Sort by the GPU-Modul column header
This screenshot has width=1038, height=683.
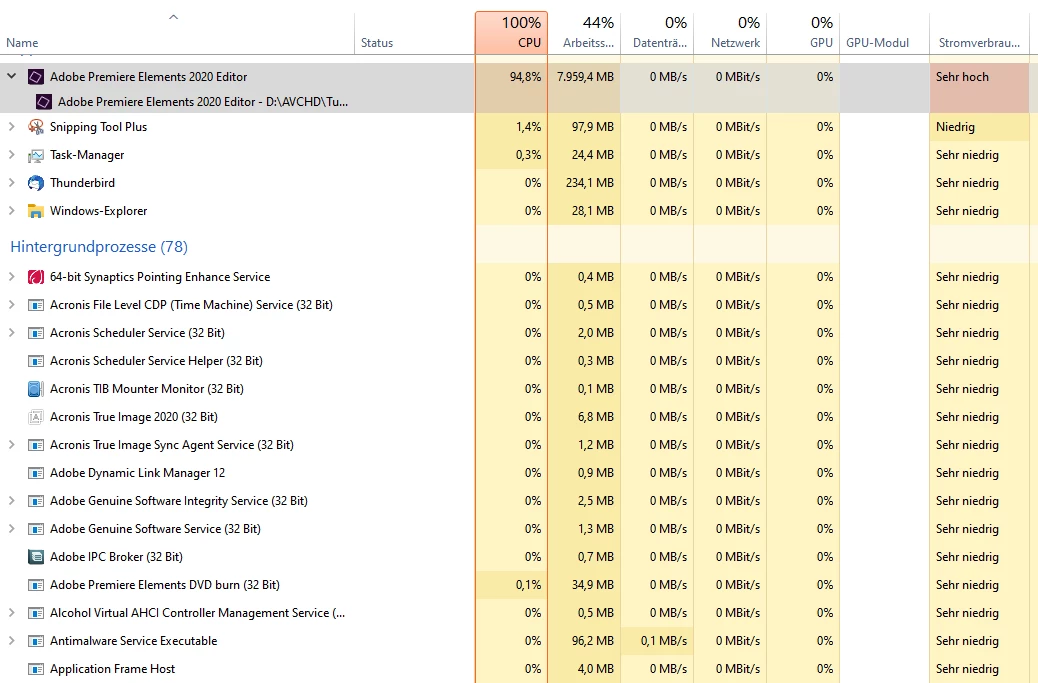coord(884,32)
